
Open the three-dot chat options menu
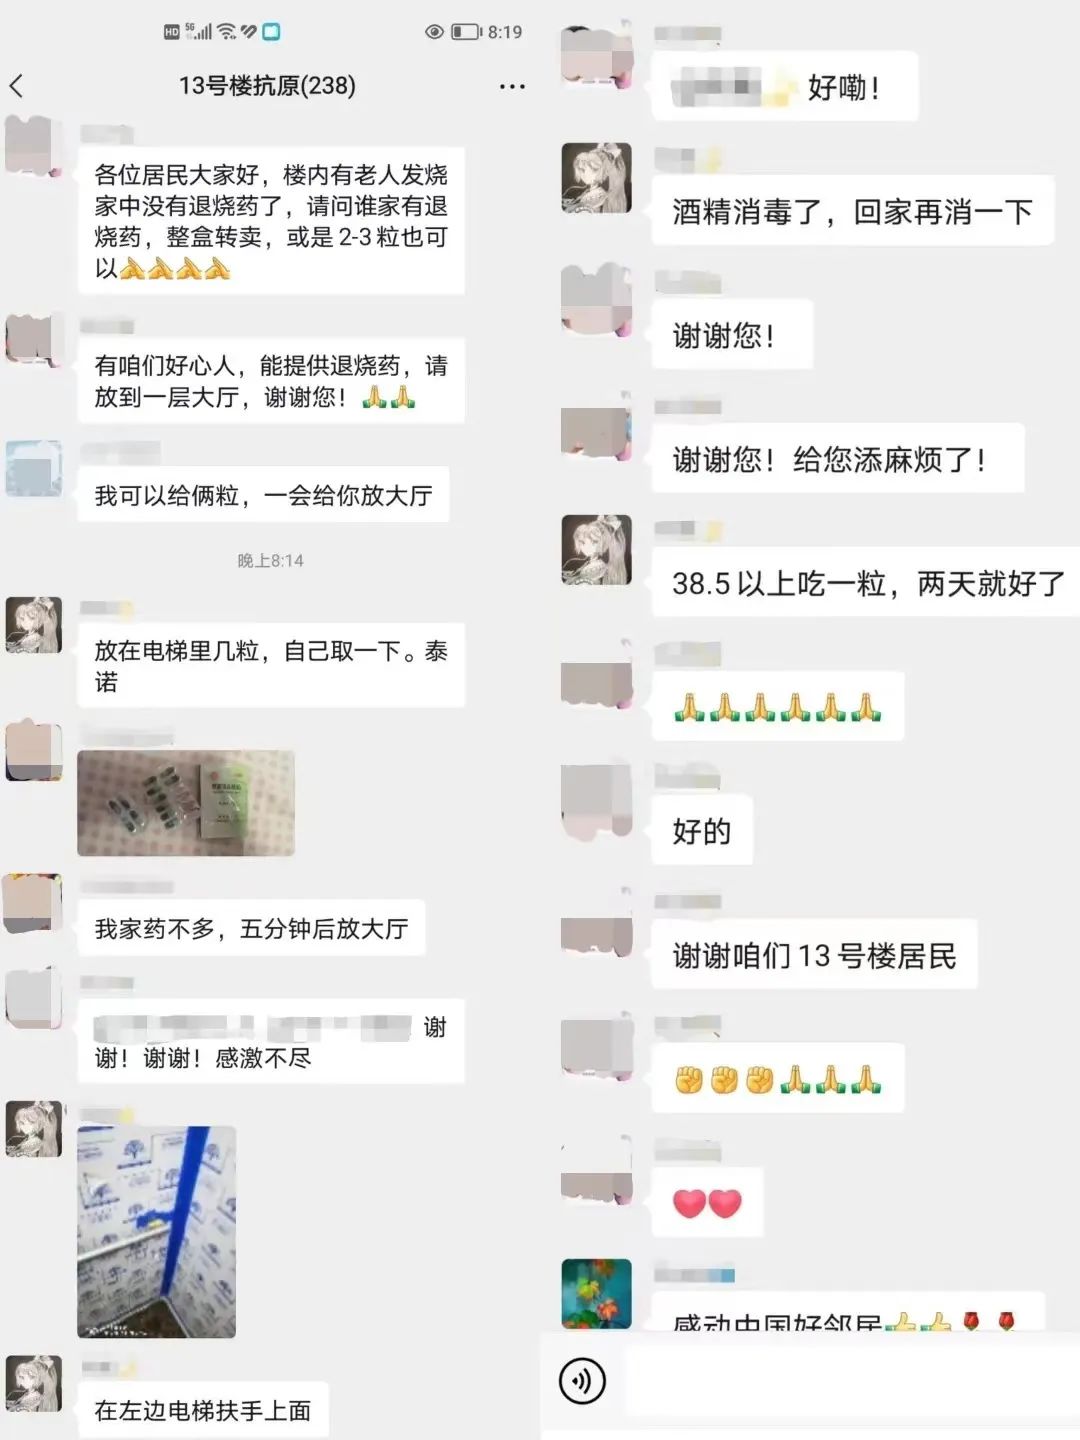(x=512, y=87)
